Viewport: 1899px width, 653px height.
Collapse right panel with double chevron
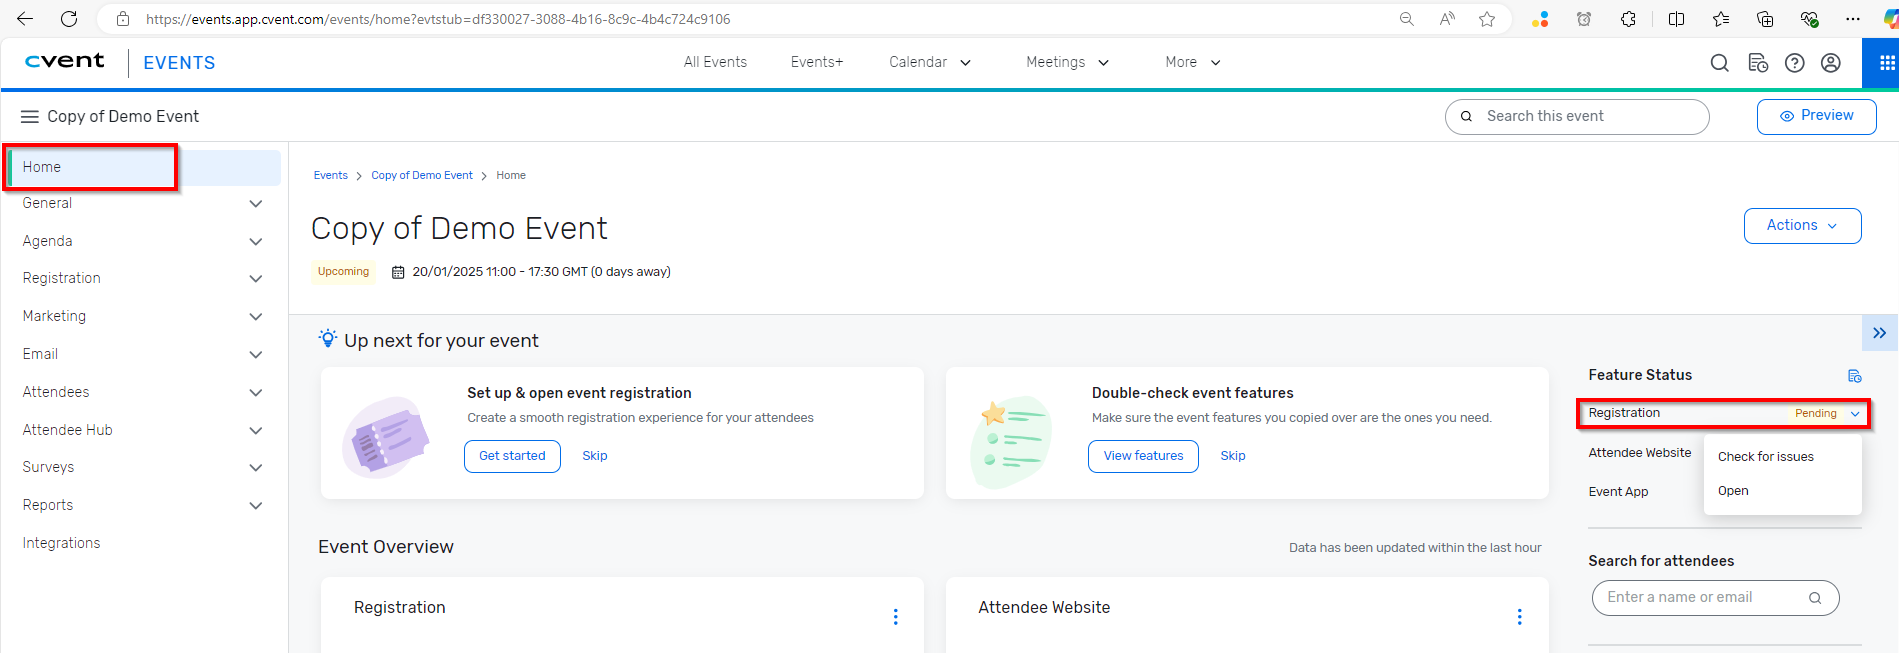[x=1880, y=333]
